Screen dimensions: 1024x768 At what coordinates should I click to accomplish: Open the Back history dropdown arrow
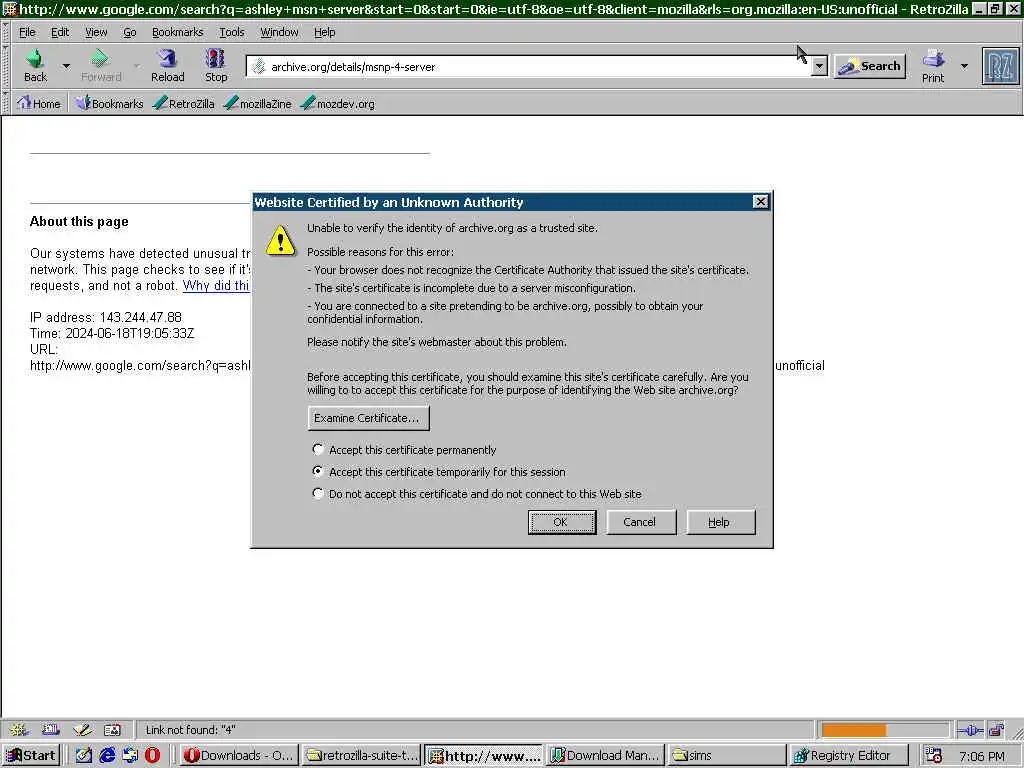click(x=66, y=66)
